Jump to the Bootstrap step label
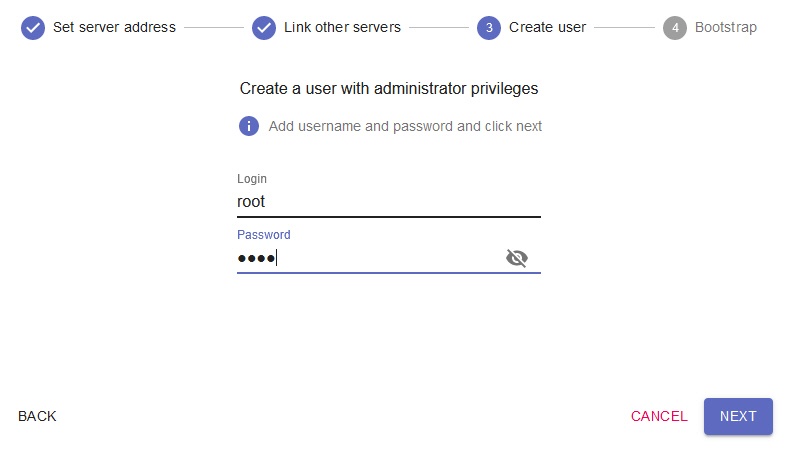This screenshot has width=786, height=452. (x=726, y=27)
